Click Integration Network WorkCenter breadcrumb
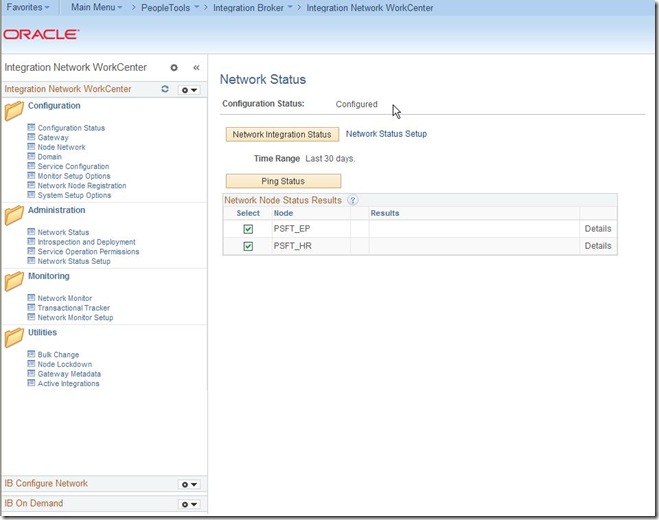Image resolution: width=659 pixels, height=520 pixels. pos(370,8)
